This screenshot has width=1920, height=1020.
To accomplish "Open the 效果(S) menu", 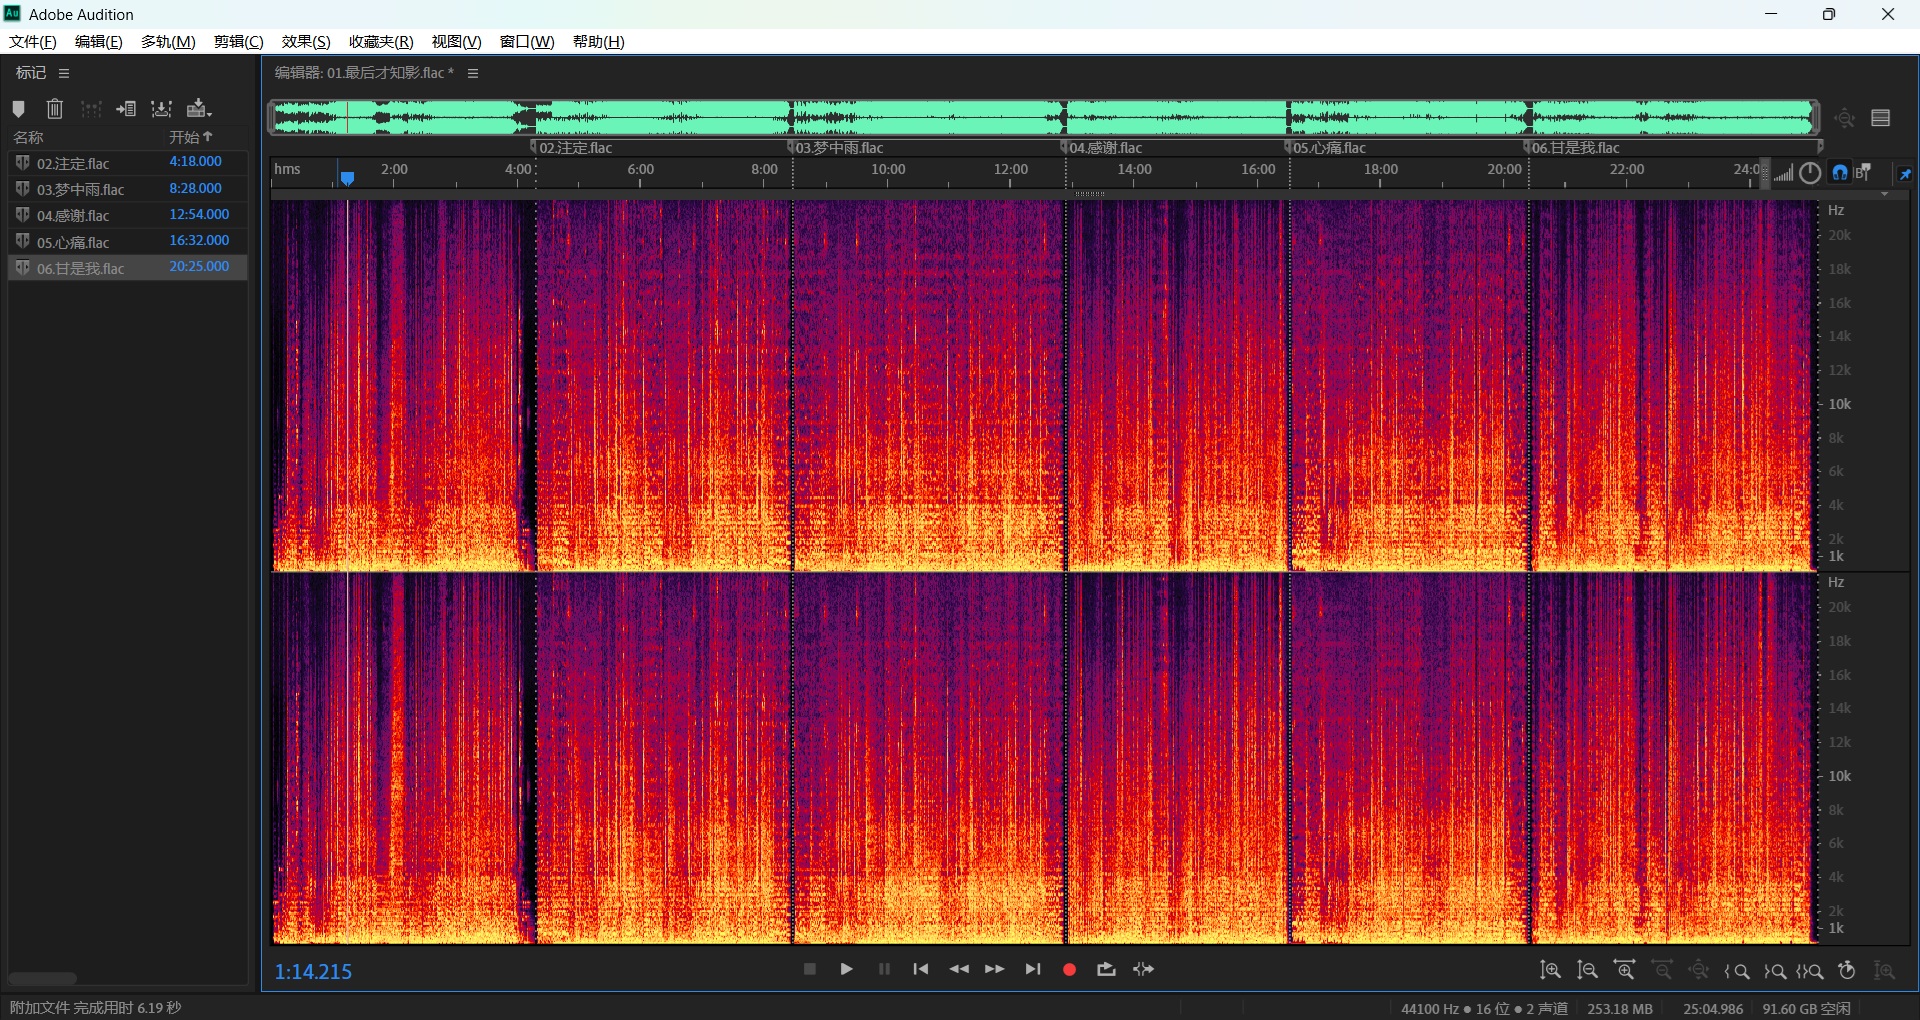I will (305, 41).
